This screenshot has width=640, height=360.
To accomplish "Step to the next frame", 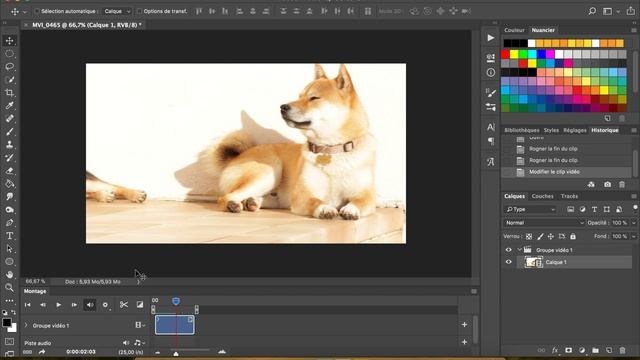I will tap(74, 305).
